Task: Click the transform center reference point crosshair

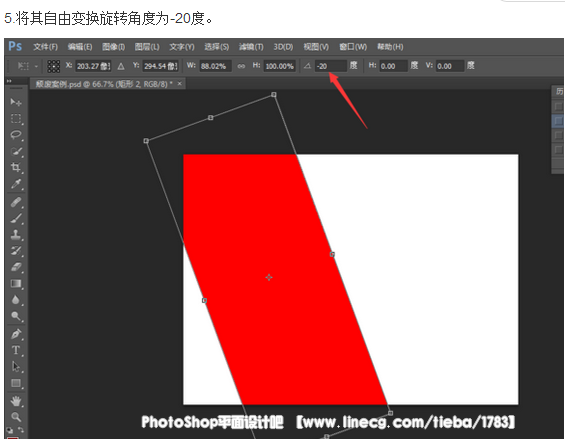Action: click(269, 277)
